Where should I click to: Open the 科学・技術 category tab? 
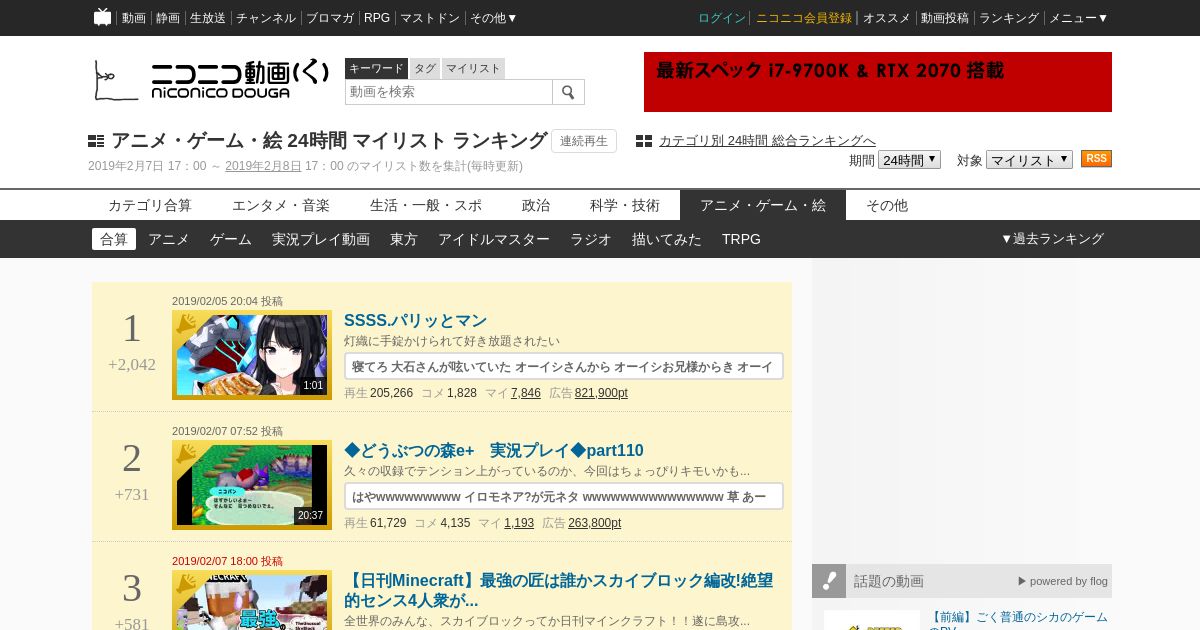[x=625, y=205]
